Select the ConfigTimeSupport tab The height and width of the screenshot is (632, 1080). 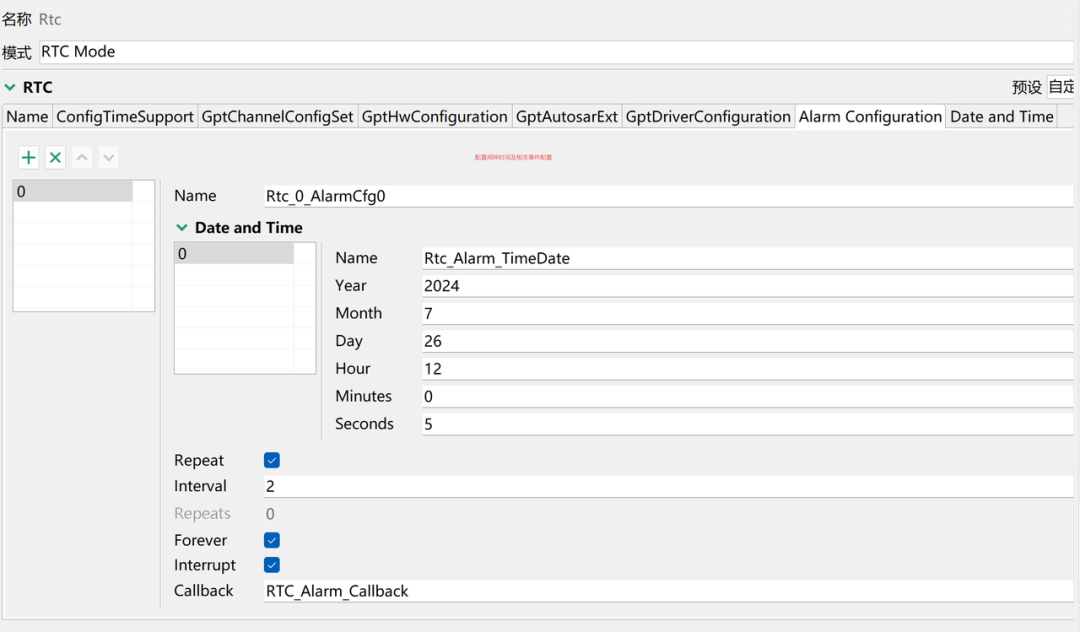pos(125,117)
